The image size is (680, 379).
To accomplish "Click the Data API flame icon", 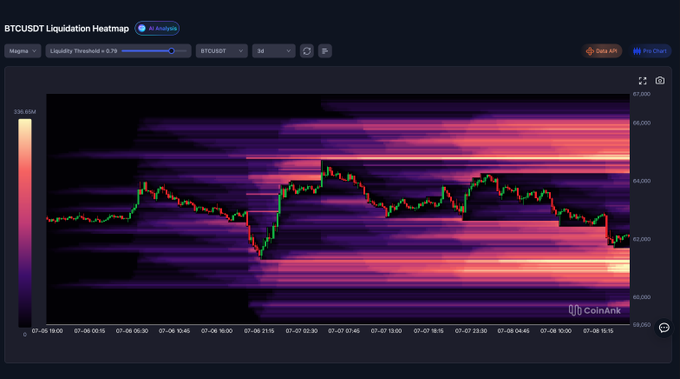I will 590,51.
